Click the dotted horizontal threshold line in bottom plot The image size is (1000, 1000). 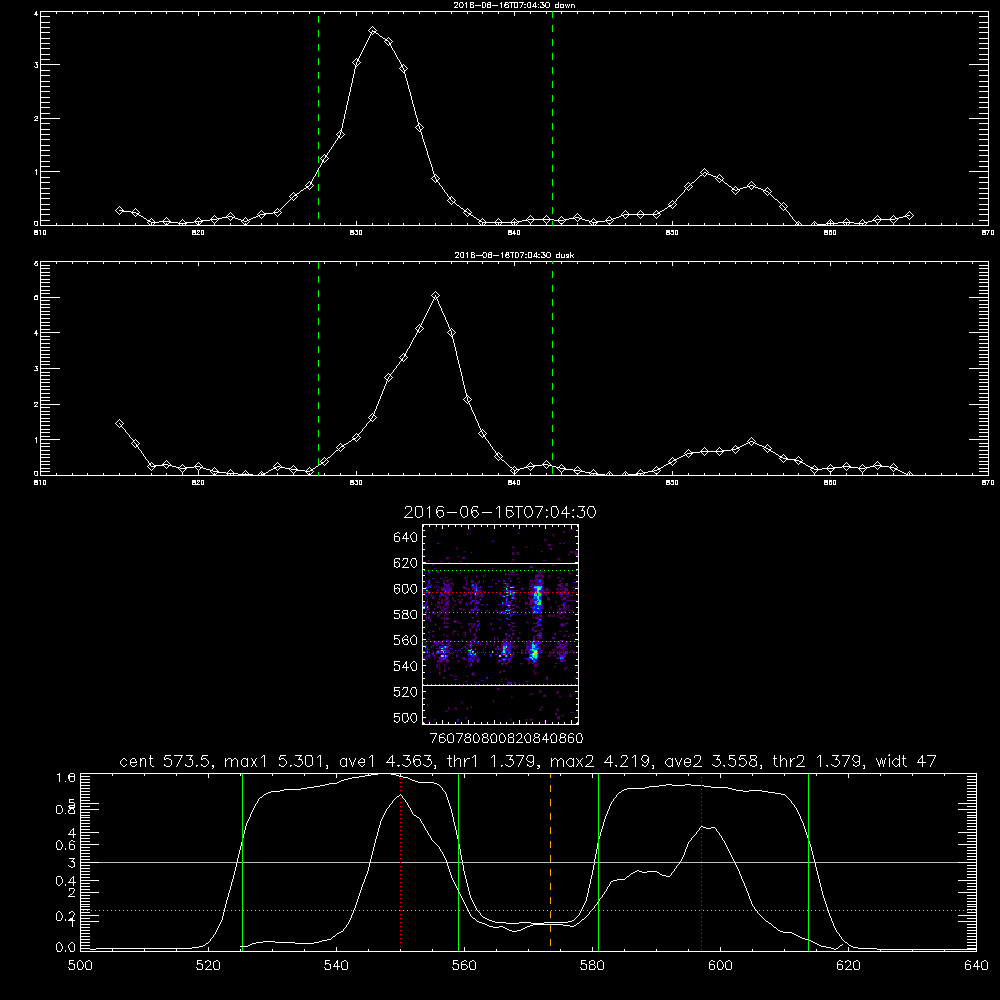pyautogui.click(x=528, y=911)
